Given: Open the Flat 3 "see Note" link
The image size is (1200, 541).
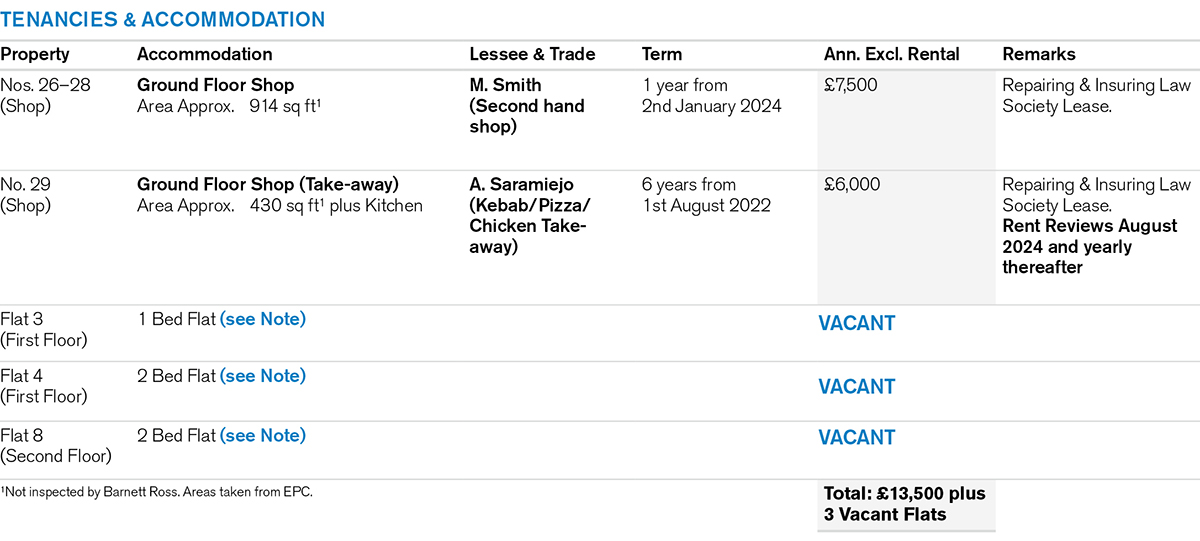Looking at the screenshot, I should (263, 320).
